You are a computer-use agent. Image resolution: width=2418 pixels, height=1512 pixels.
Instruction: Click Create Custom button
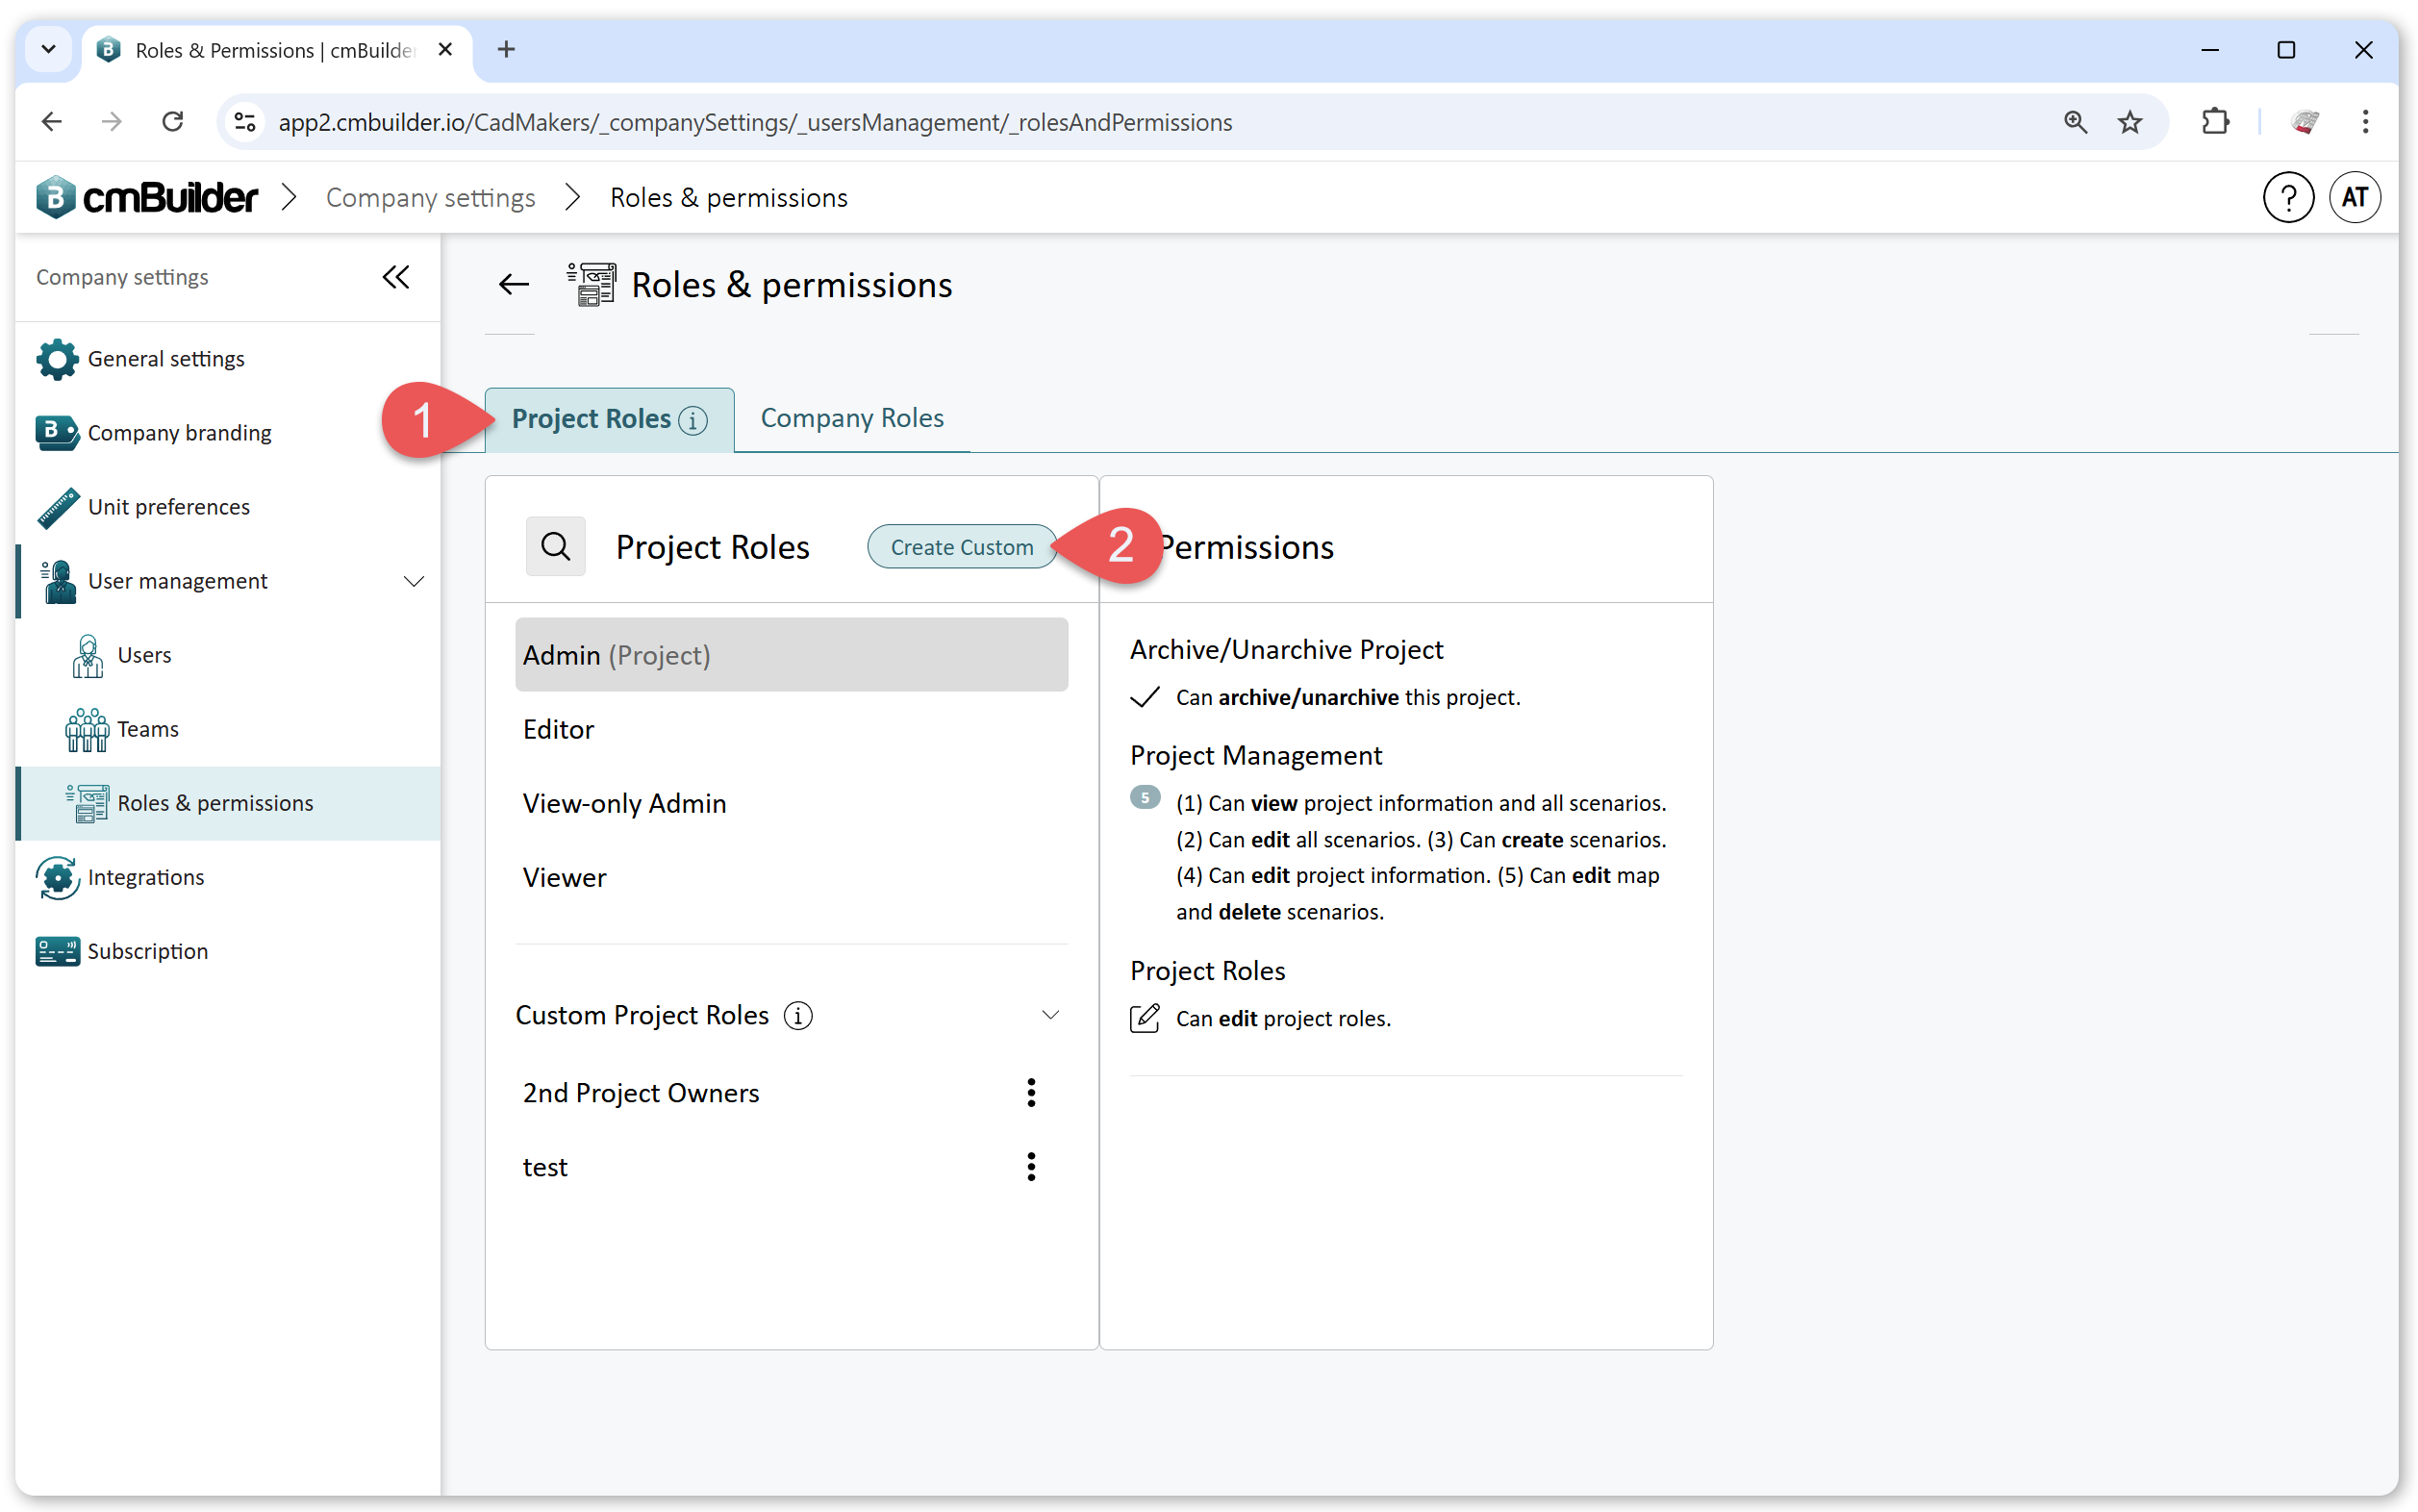coord(961,547)
